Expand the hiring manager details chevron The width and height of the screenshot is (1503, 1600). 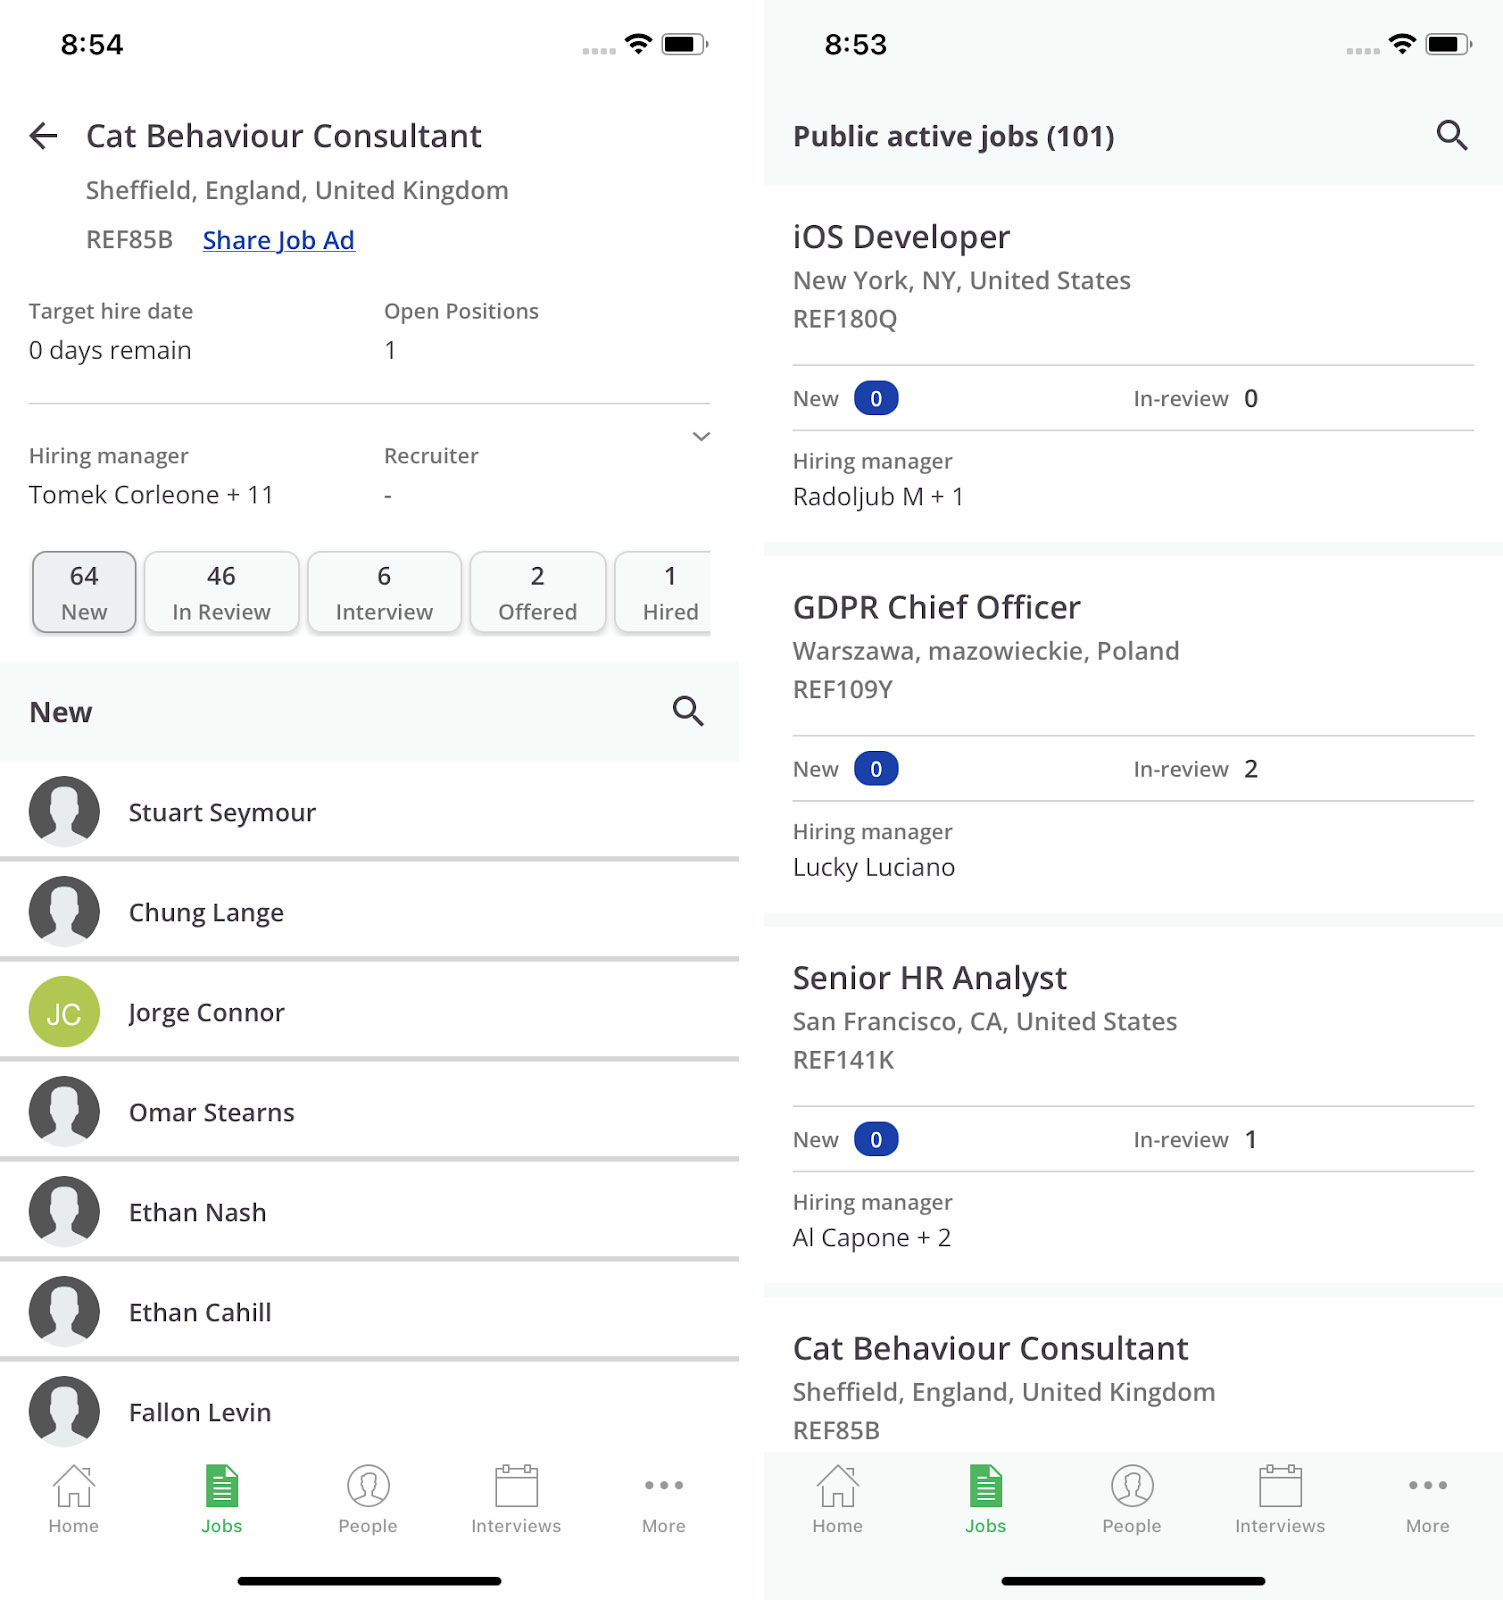[x=701, y=437]
